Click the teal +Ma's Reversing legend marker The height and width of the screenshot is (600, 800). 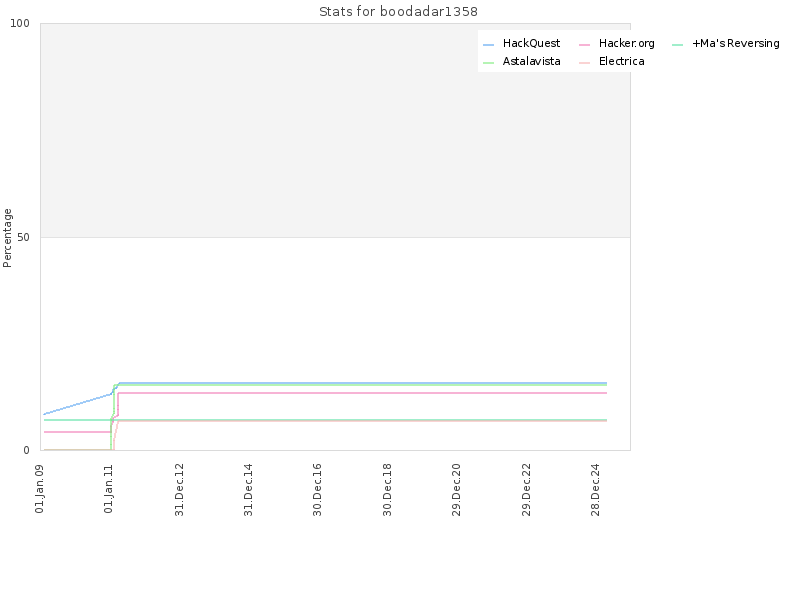(x=678, y=45)
